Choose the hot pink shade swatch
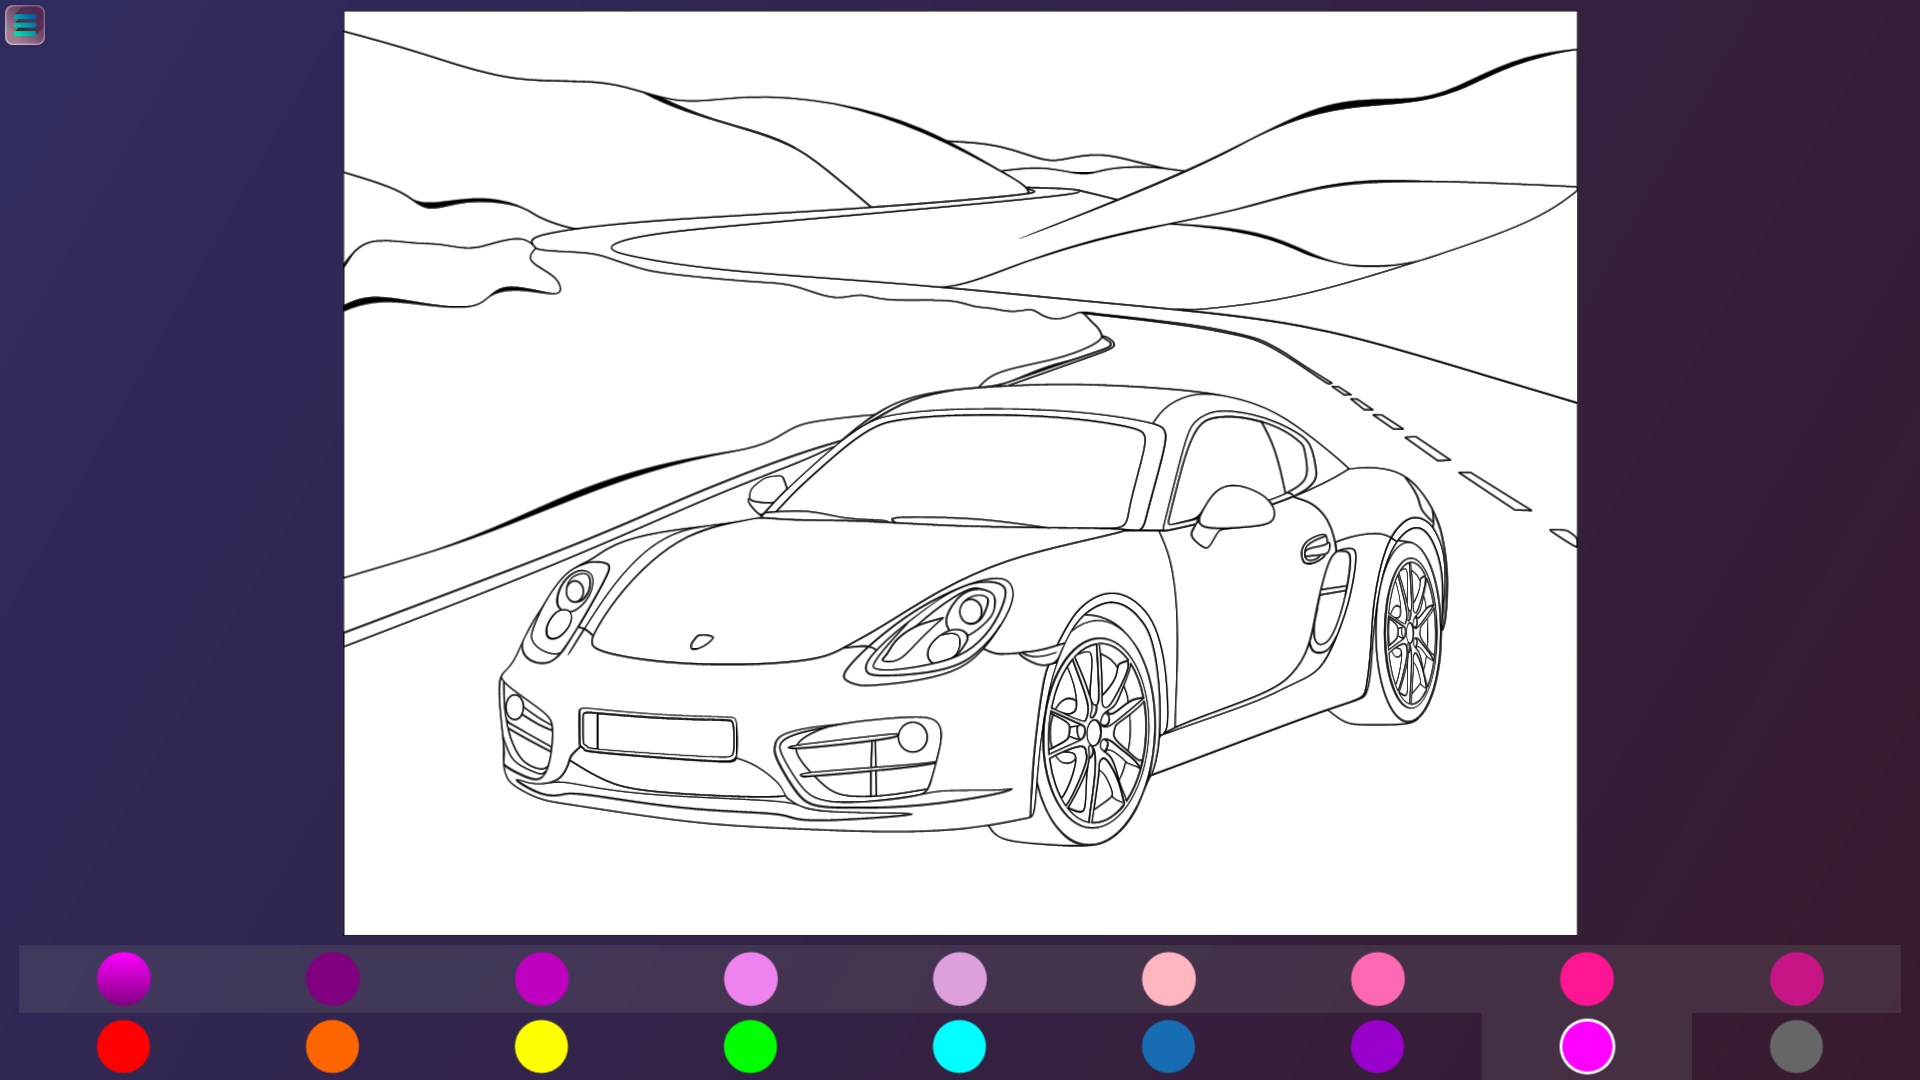The height and width of the screenshot is (1080, 1920). click(1378, 978)
